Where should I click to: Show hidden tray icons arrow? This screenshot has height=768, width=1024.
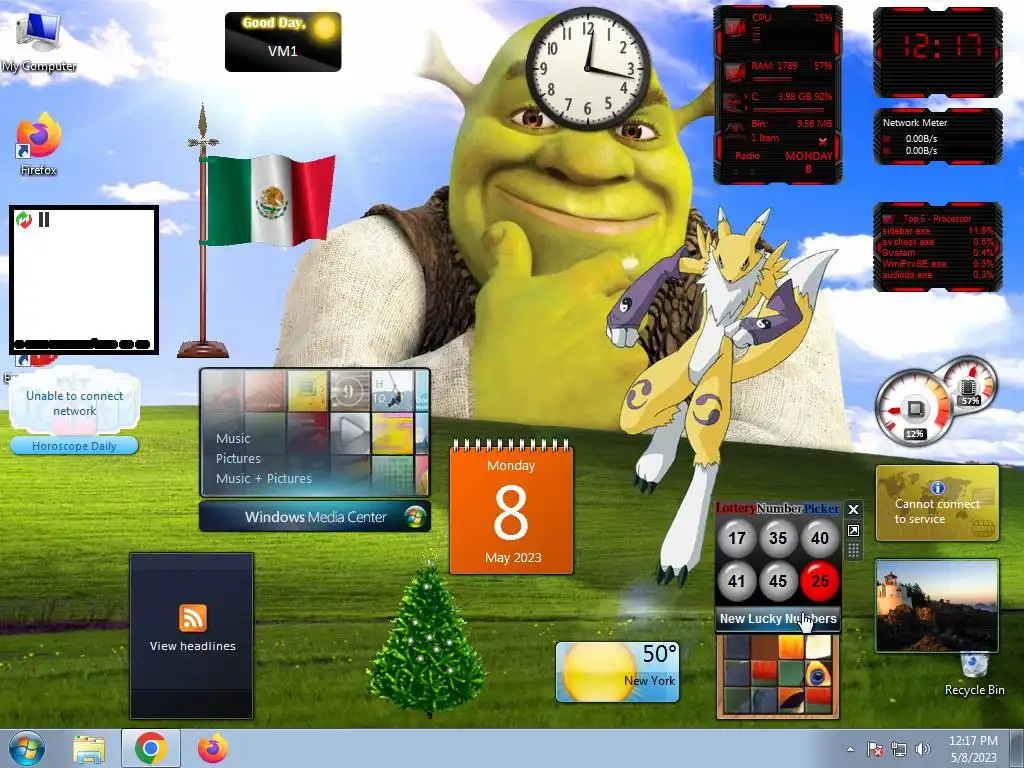coord(850,749)
